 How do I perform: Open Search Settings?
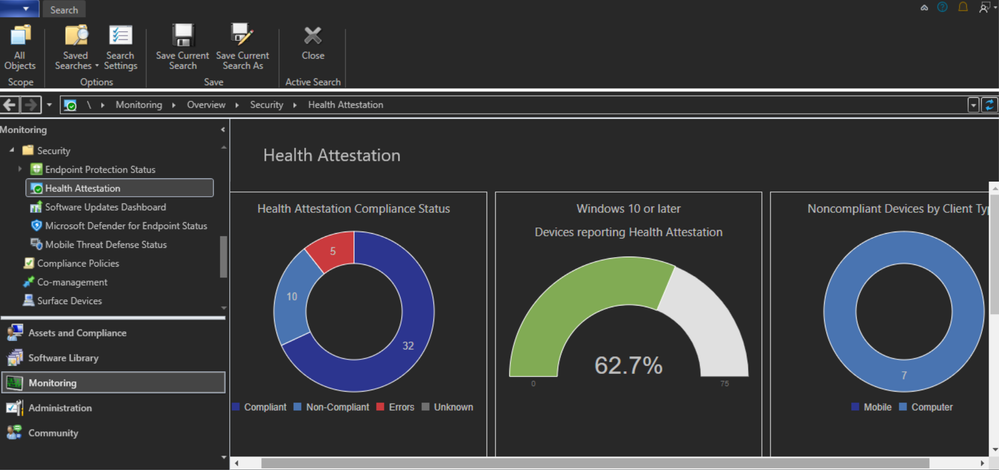coord(120,48)
